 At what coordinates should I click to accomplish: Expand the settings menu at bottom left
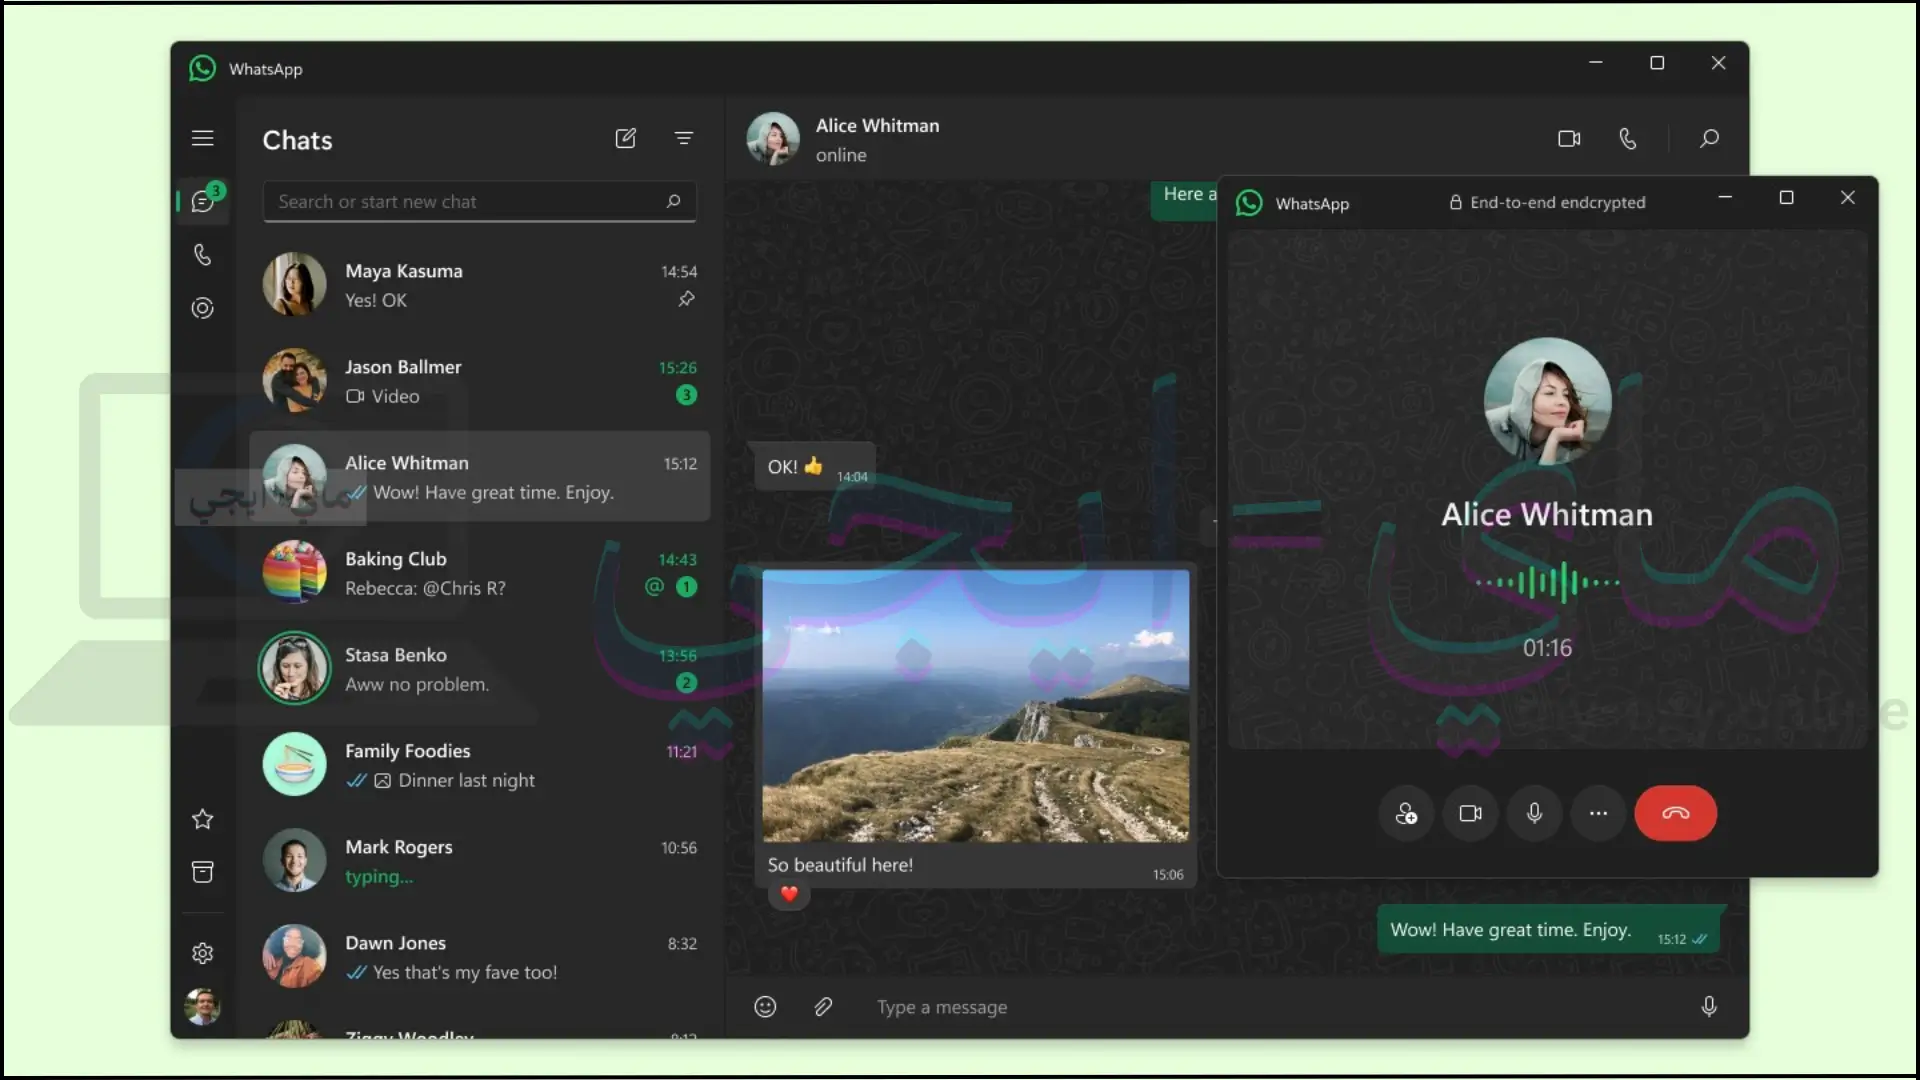(202, 952)
